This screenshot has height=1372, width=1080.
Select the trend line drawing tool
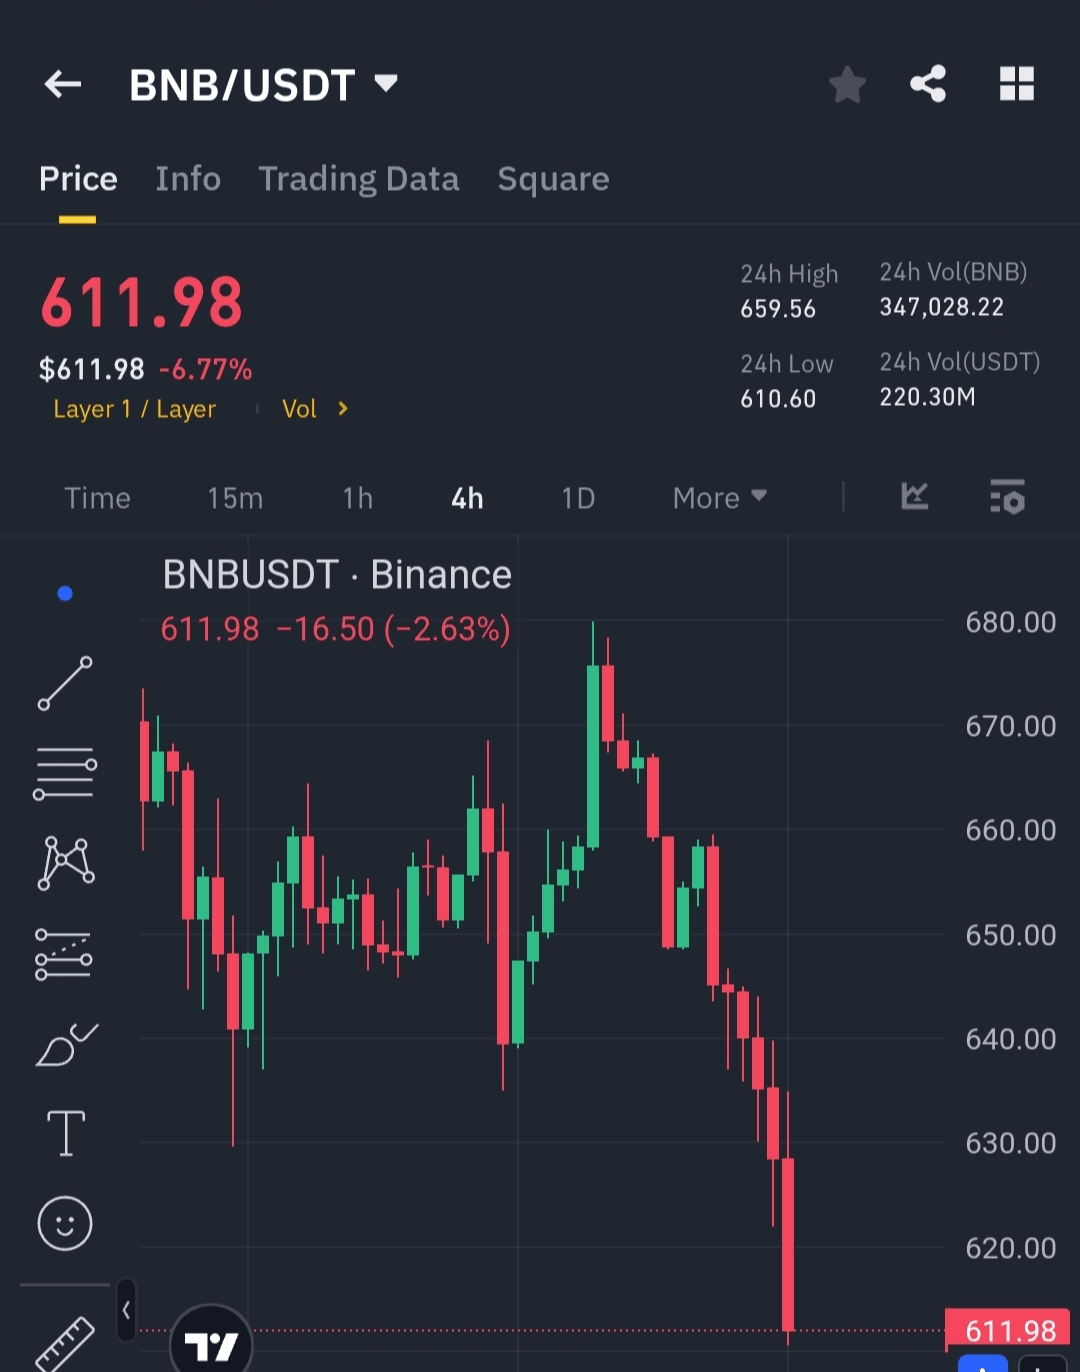point(65,684)
